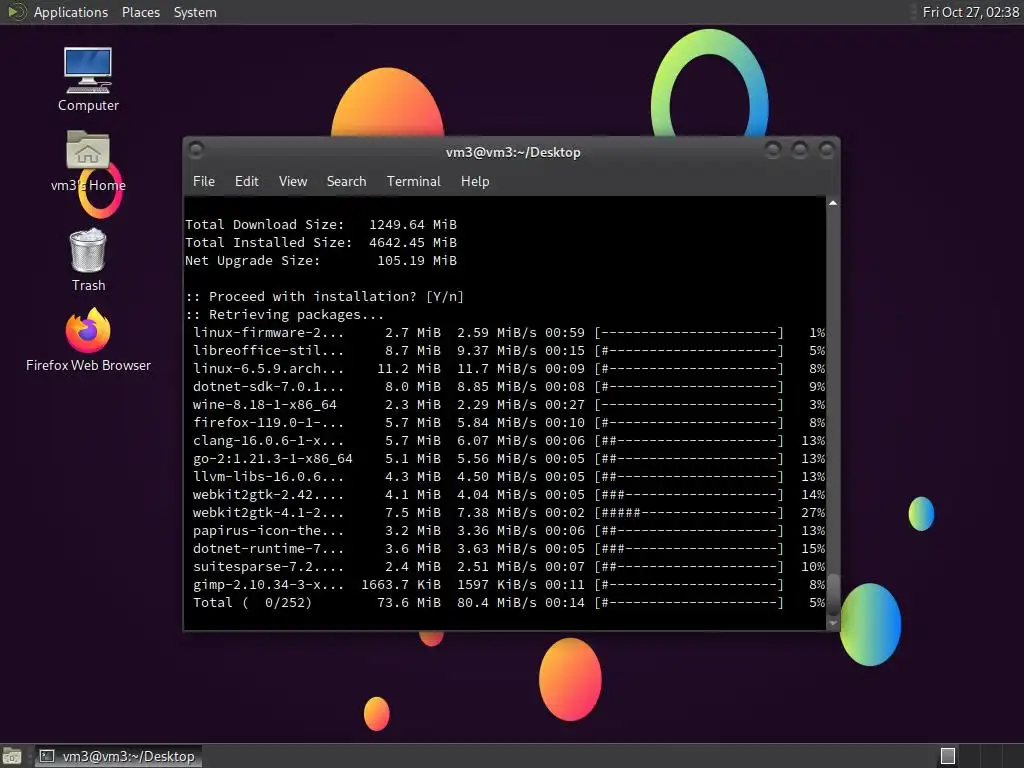Open the terminal Search menu

coord(346,181)
